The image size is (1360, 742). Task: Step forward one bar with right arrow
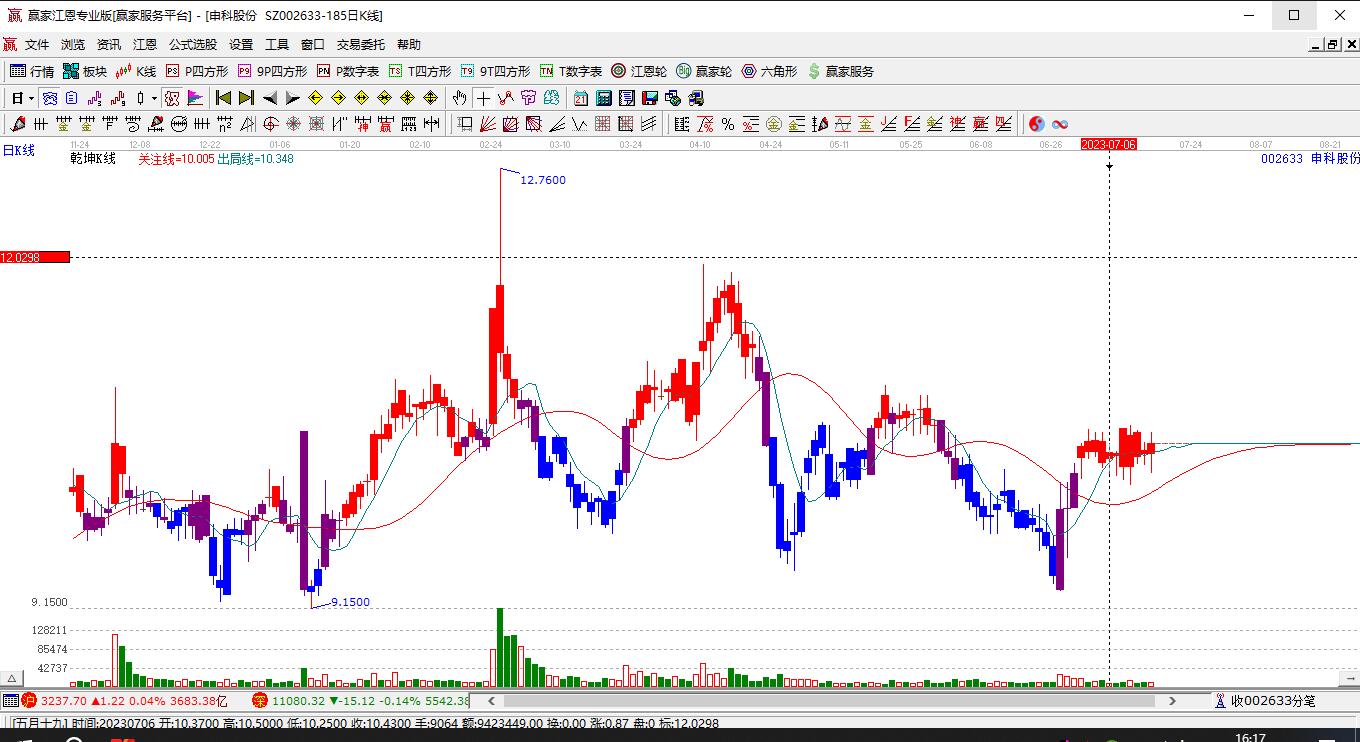point(292,98)
